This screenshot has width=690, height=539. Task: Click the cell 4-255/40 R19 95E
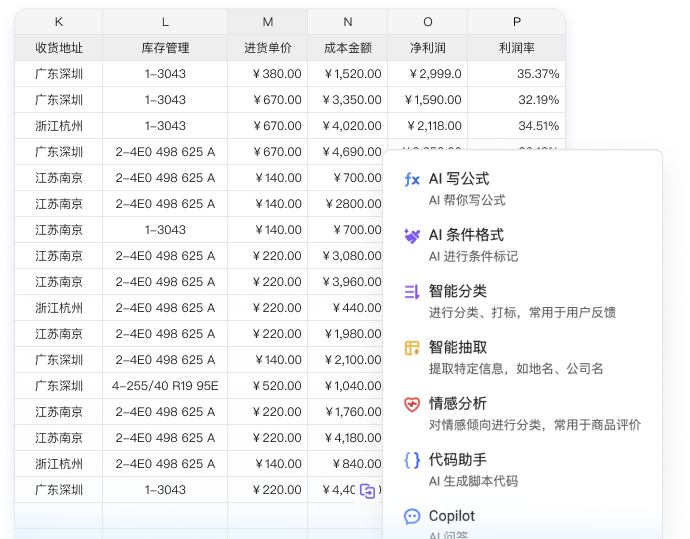coord(165,385)
